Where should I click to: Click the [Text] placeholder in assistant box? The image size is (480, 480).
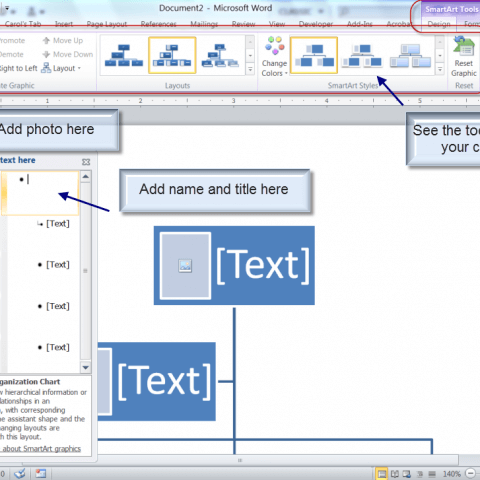(x=165, y=381)
